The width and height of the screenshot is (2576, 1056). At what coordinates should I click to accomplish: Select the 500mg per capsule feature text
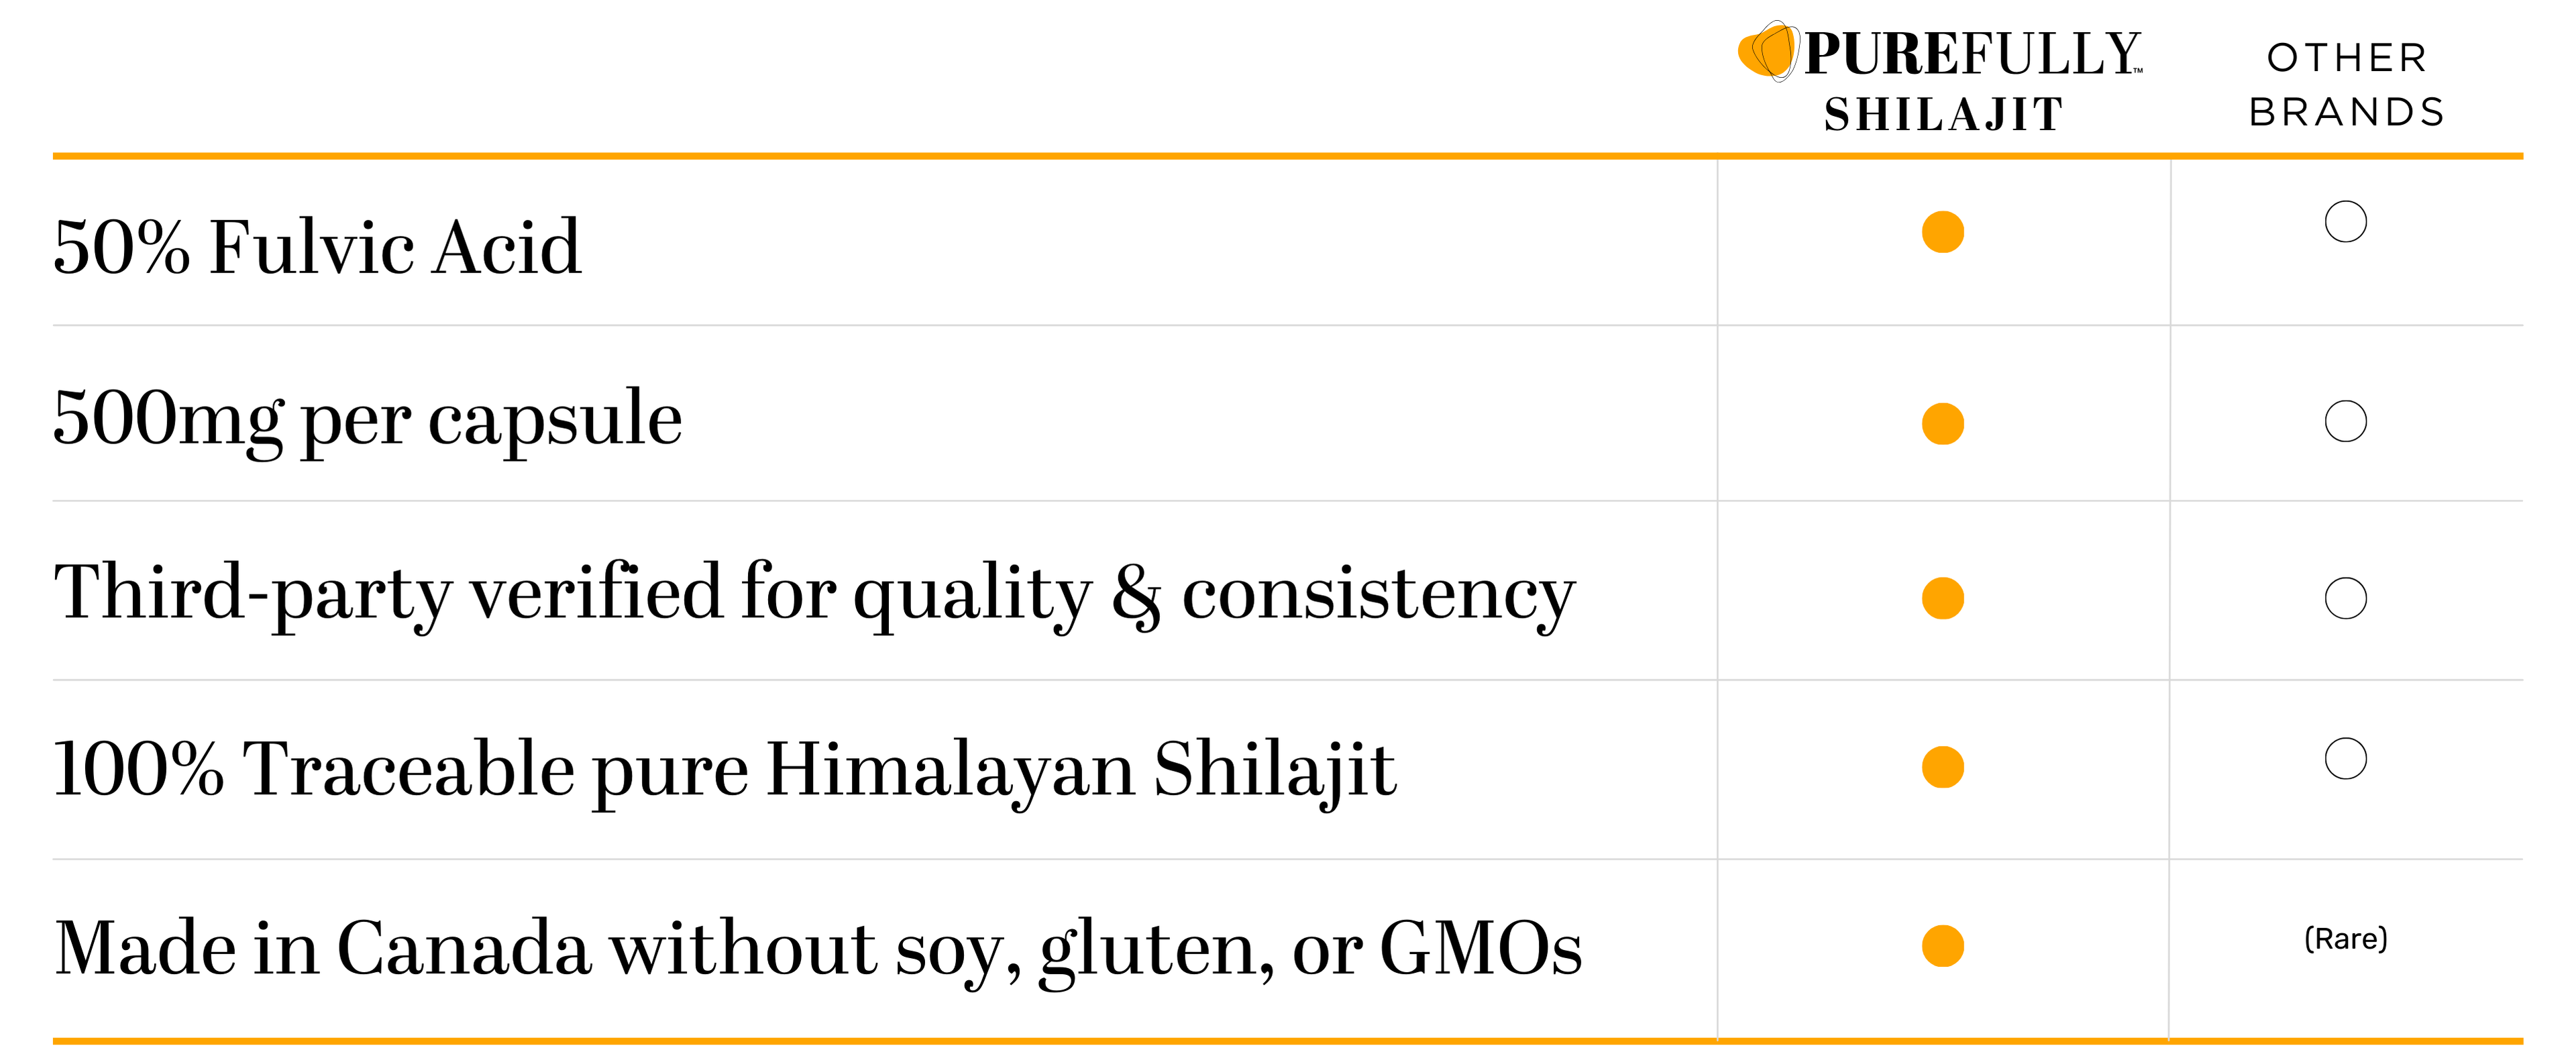(367, 419)
